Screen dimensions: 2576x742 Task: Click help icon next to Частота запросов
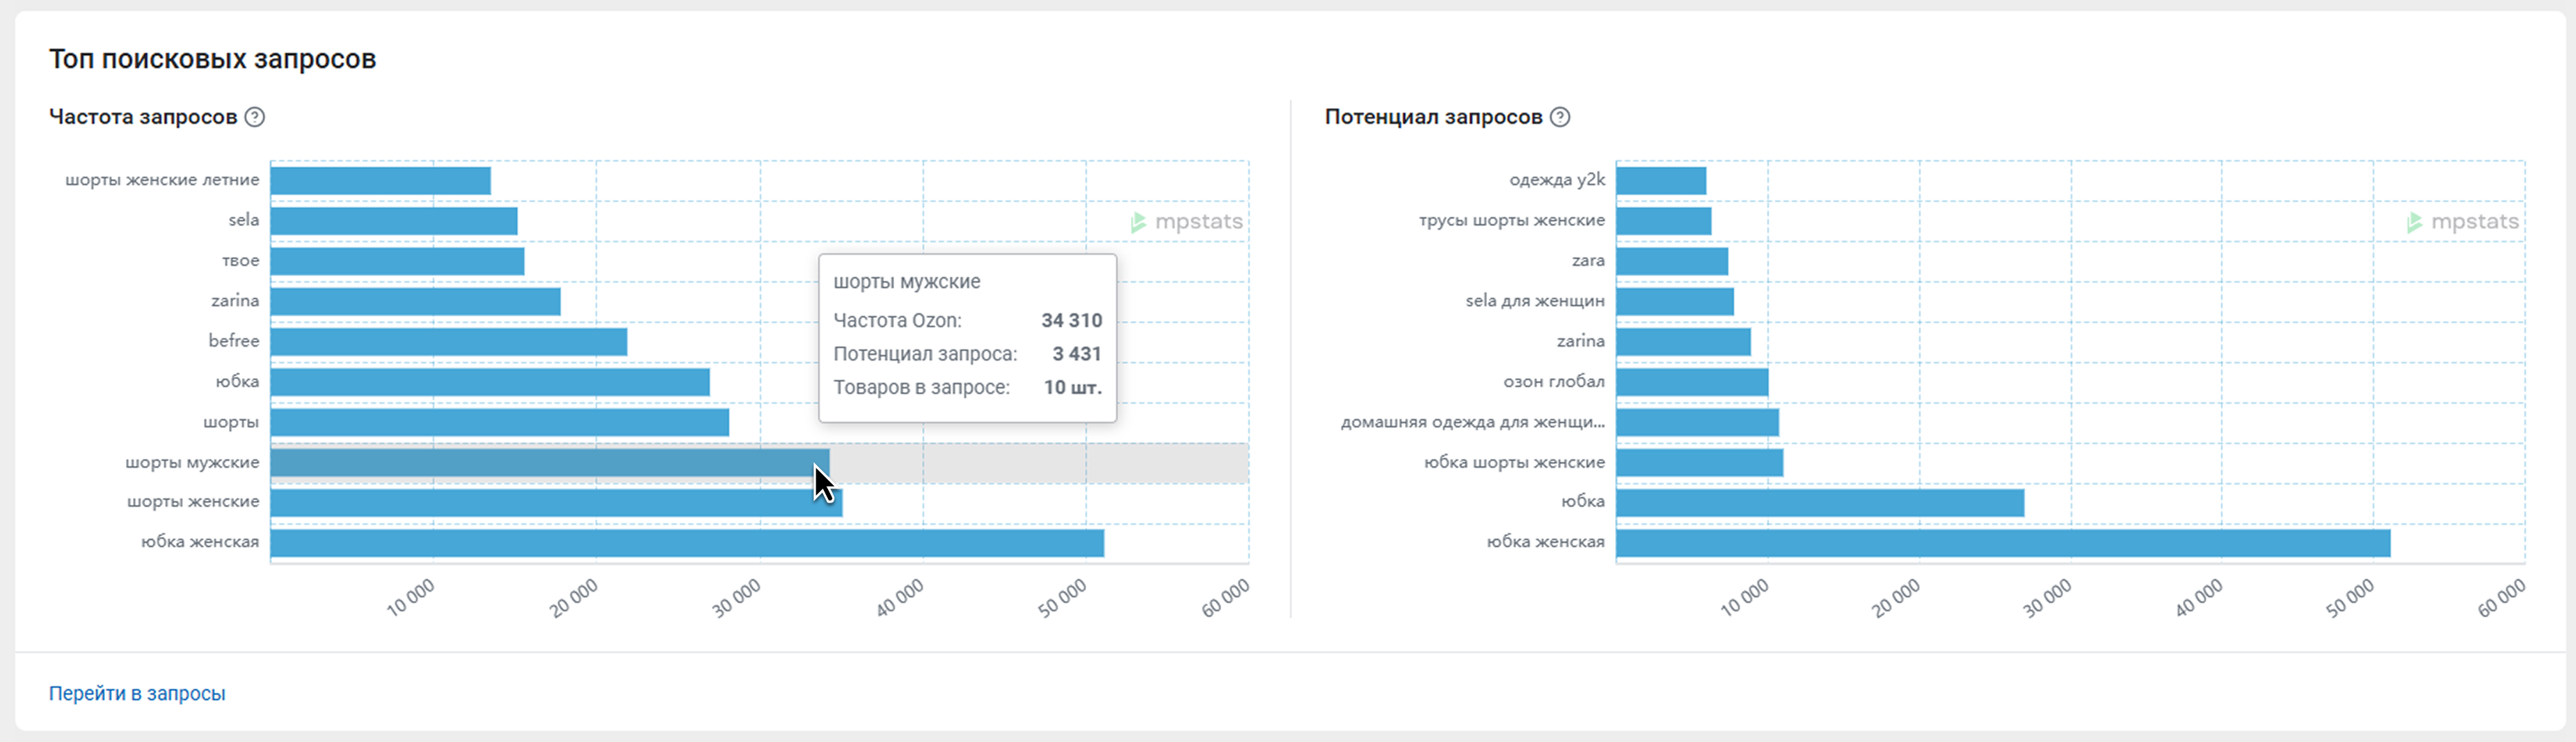[x=255, y=117]
